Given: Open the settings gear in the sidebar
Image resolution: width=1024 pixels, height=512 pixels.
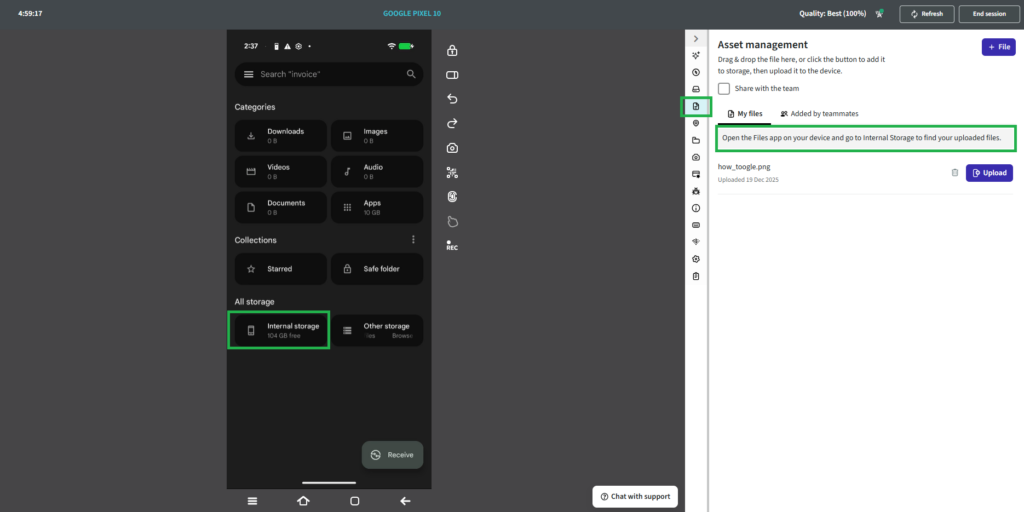Looking at the screenshot, I should [696, 259].
